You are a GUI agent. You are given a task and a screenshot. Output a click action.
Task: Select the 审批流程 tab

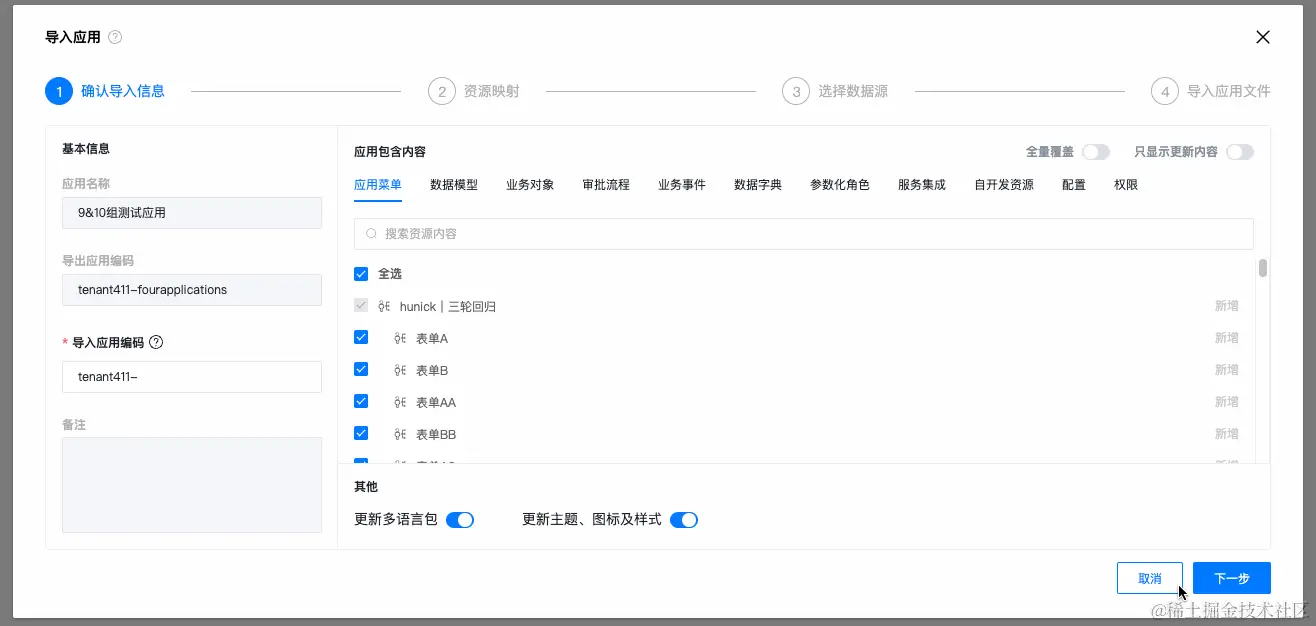[605, 184]
